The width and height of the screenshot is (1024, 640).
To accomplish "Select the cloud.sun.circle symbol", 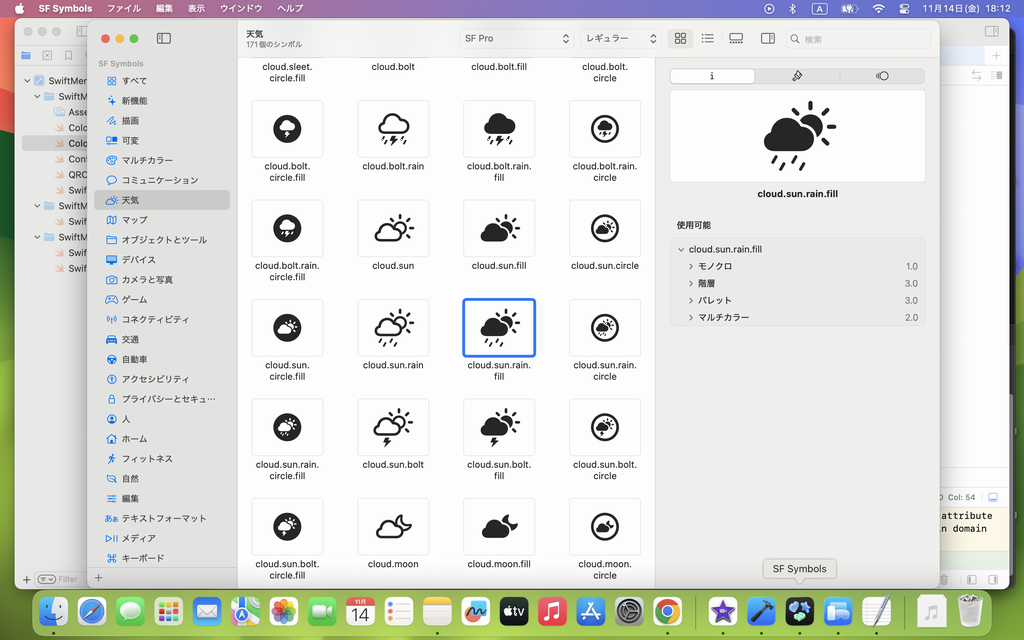I will tap(604, 229).
